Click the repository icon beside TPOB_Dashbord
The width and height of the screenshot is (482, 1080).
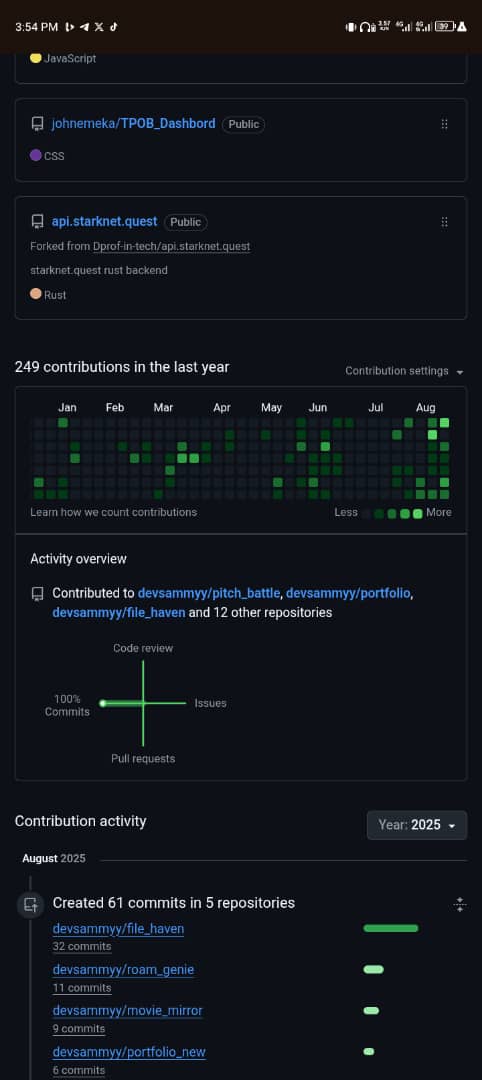(37, 125)
